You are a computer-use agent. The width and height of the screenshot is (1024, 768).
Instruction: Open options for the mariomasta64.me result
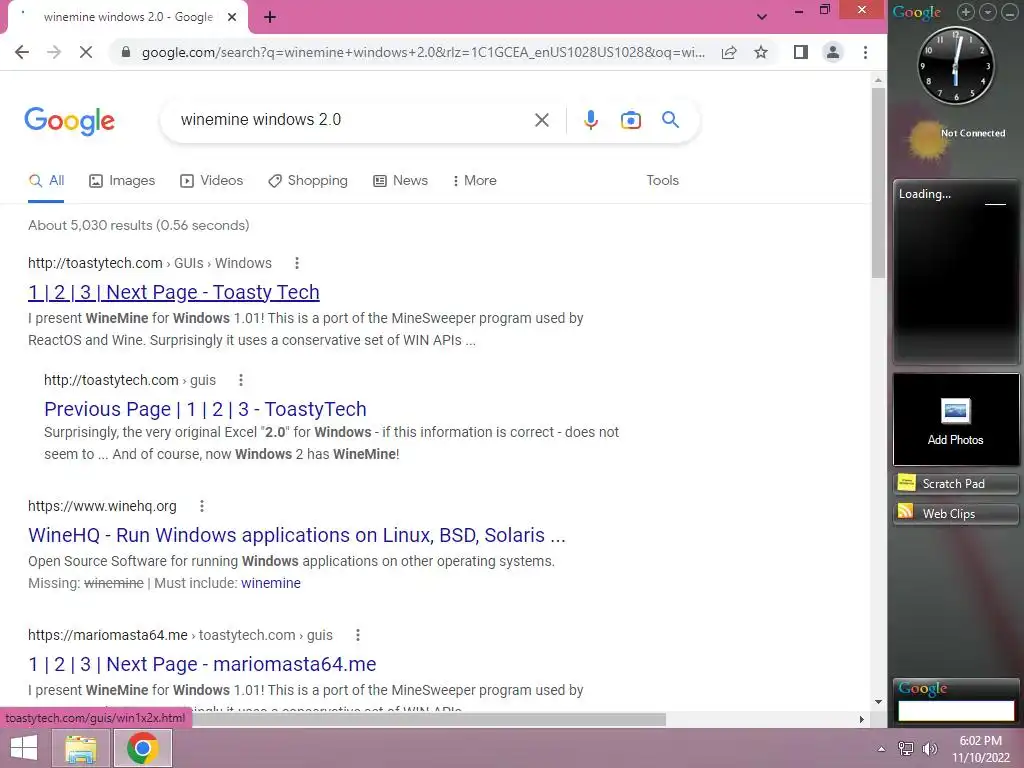[x=357, y=635]
